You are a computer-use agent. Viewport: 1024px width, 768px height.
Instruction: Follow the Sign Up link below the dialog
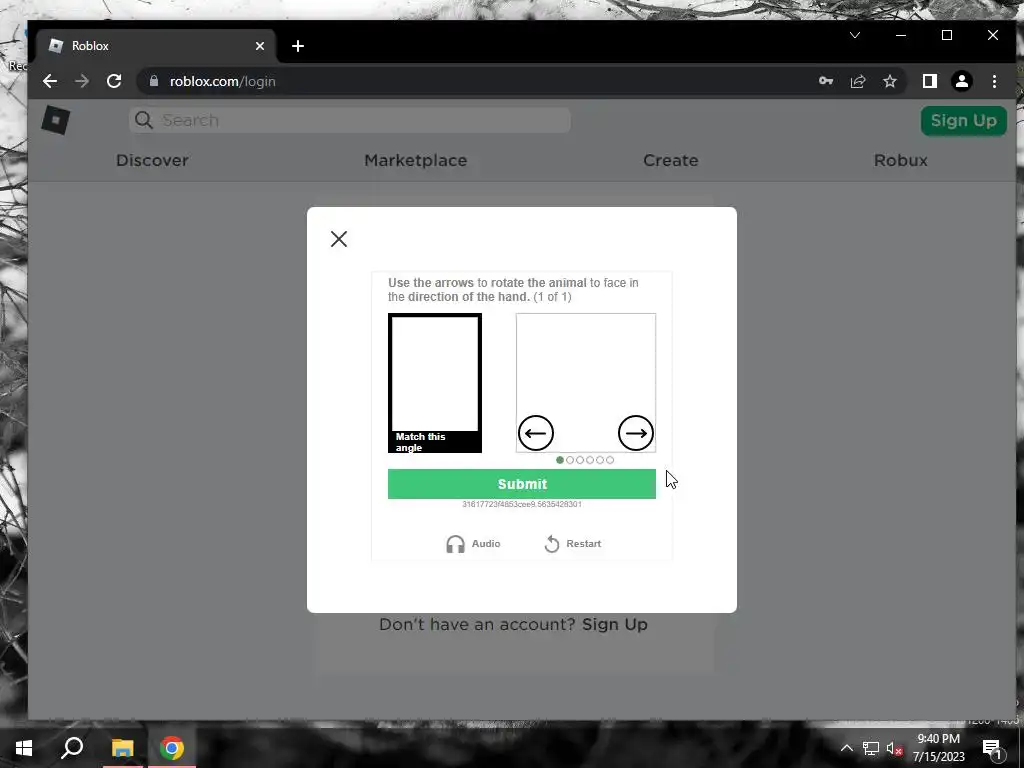615,624
